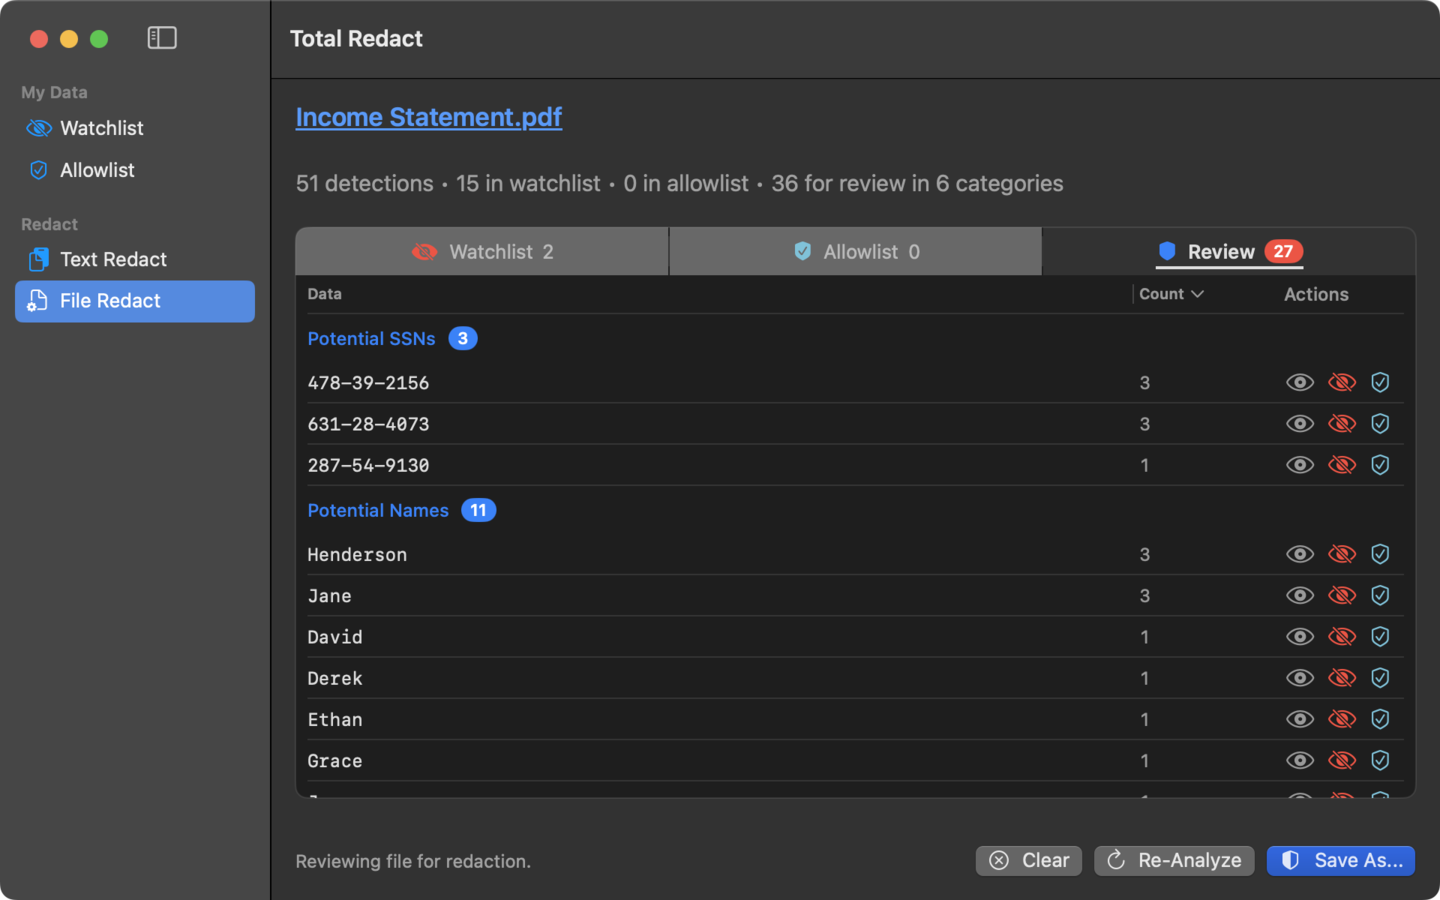The height and width of the screenshot is (900, 1440).
Task: Select the 631-28-4073 data row text
Action: pos(368,424)
